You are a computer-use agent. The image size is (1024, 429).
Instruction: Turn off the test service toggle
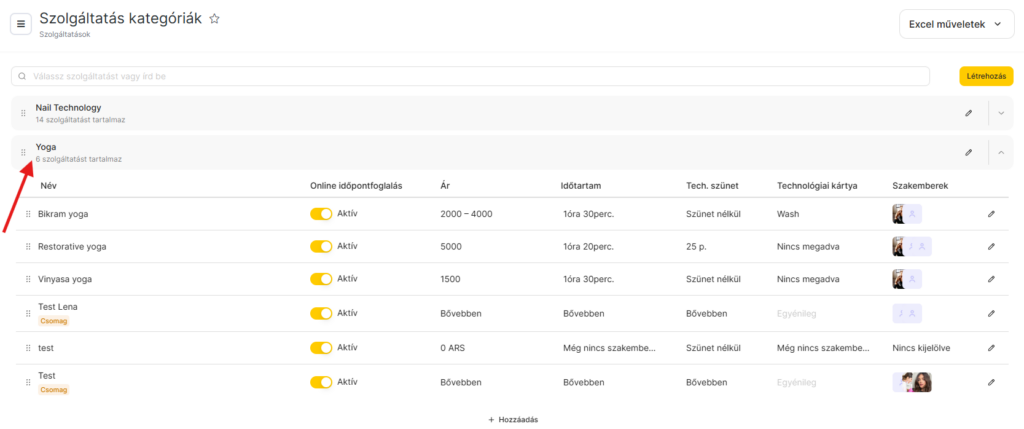point(321,348)
